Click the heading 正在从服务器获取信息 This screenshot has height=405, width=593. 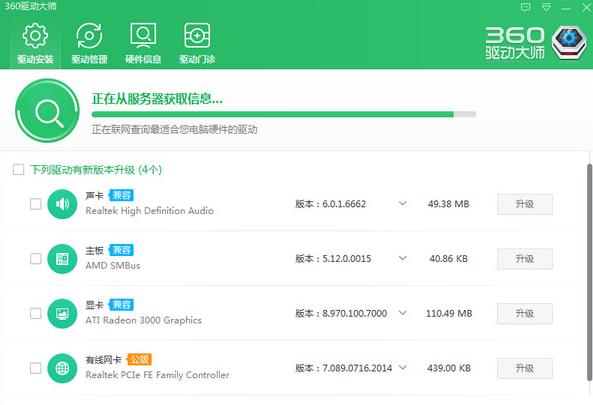point(157,99)
